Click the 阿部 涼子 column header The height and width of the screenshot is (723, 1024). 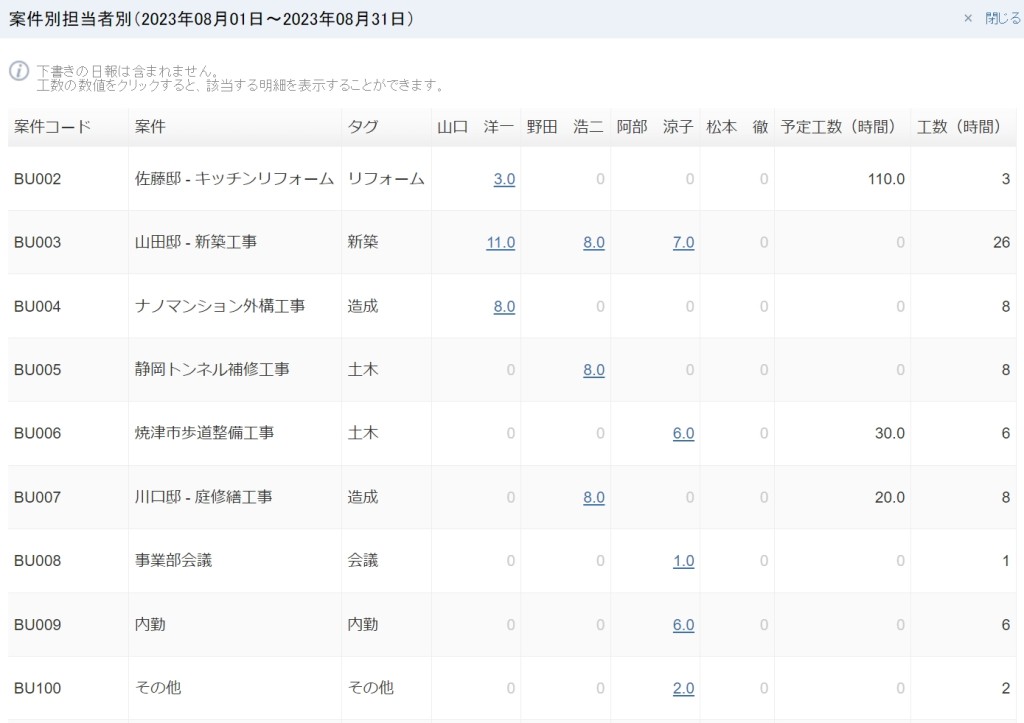(655, 127)
